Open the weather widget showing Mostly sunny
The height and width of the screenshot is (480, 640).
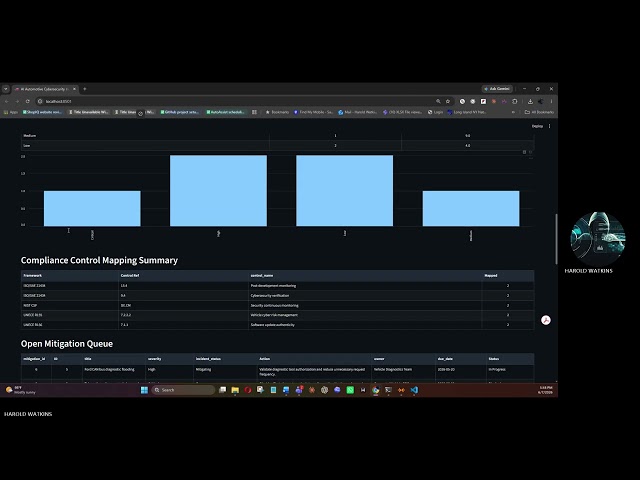20,390
